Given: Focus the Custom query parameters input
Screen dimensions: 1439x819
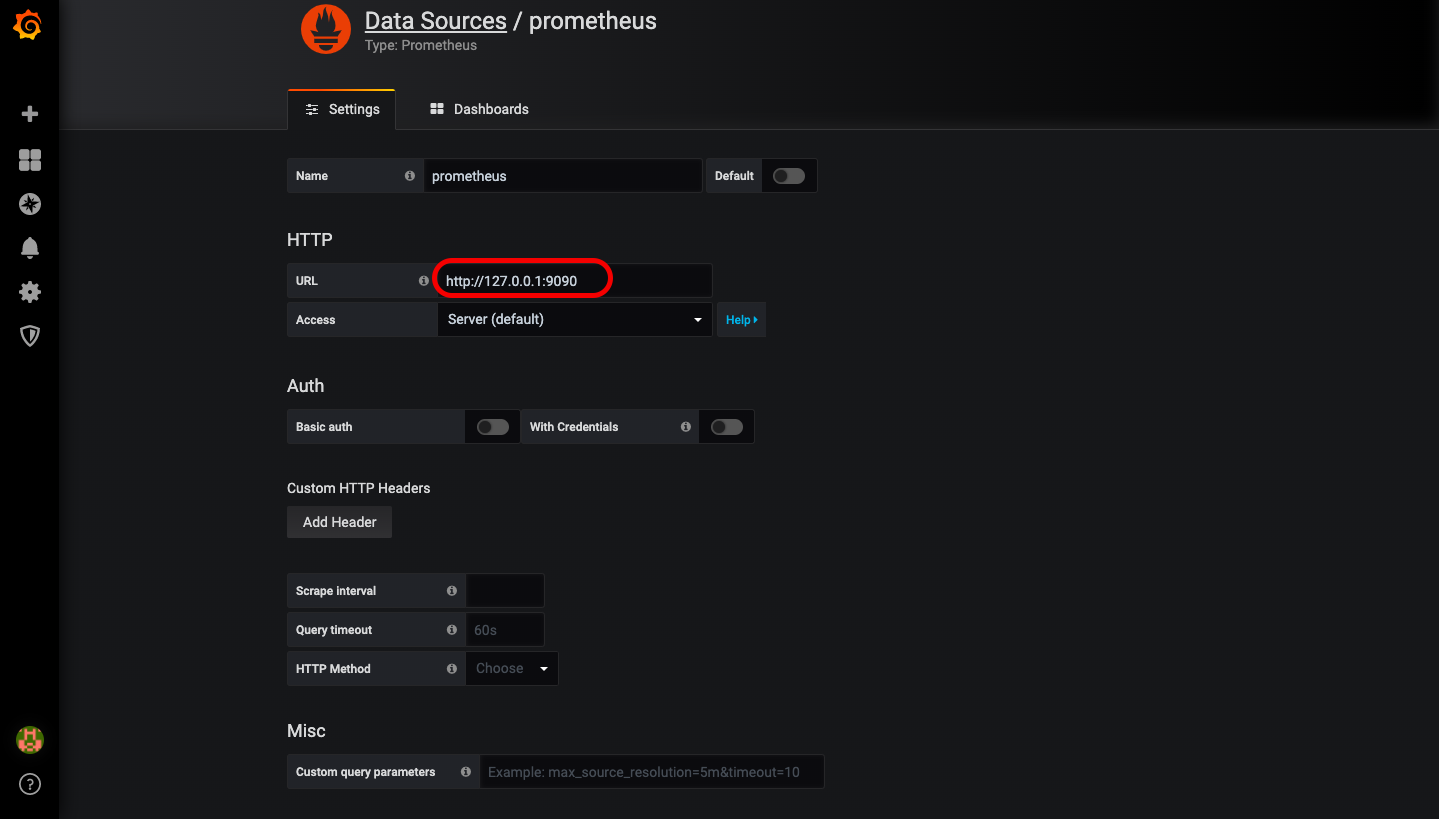Looking at the screenshot, I should [x=652, y=772].
